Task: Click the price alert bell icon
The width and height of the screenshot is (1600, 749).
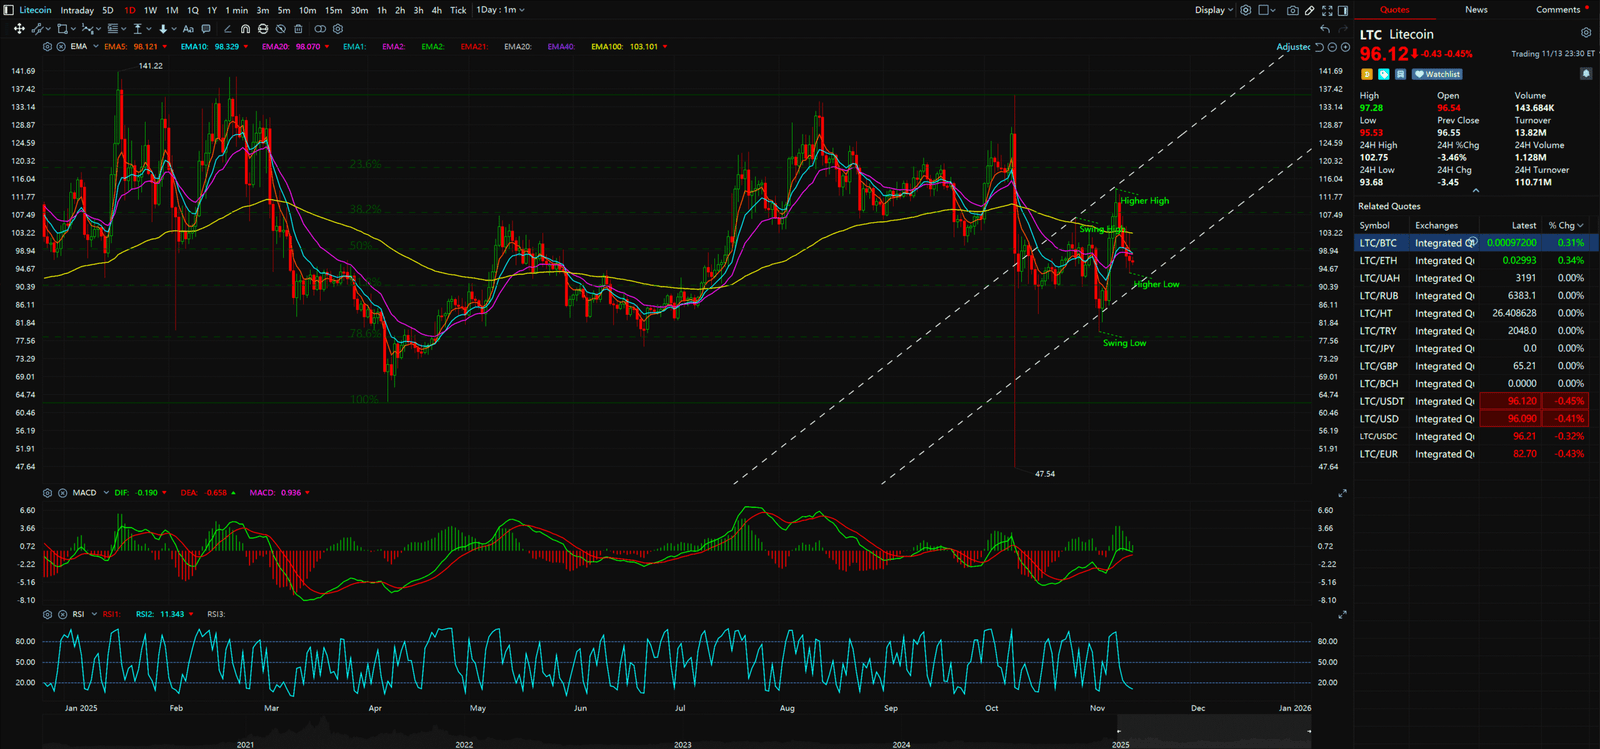Action: click(x=1586, y=74)
